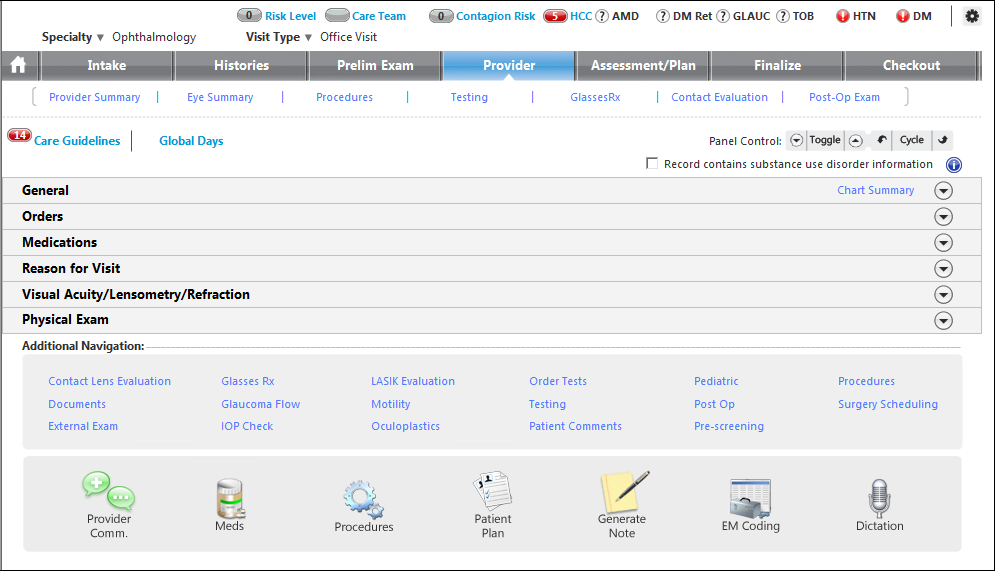This screenshot has height=571, width=995.
Task: Open the Surgery Scheduling navigation link
Action: [888, 404]
